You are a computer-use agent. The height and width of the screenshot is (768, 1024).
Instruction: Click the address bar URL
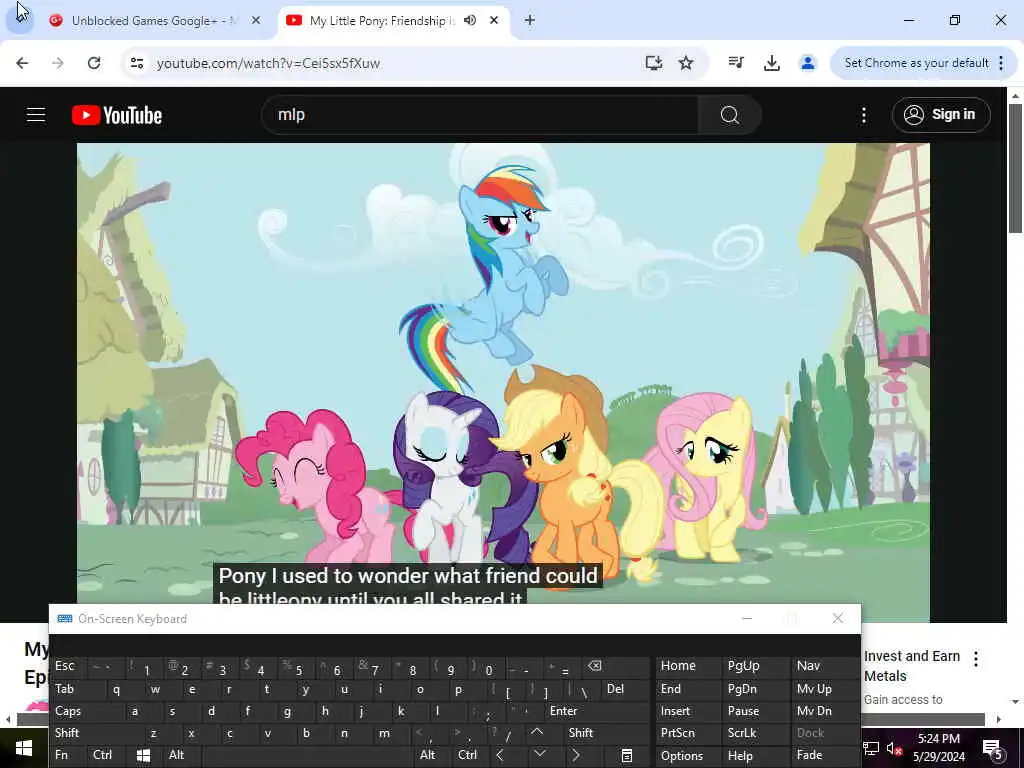coord(268,63)
